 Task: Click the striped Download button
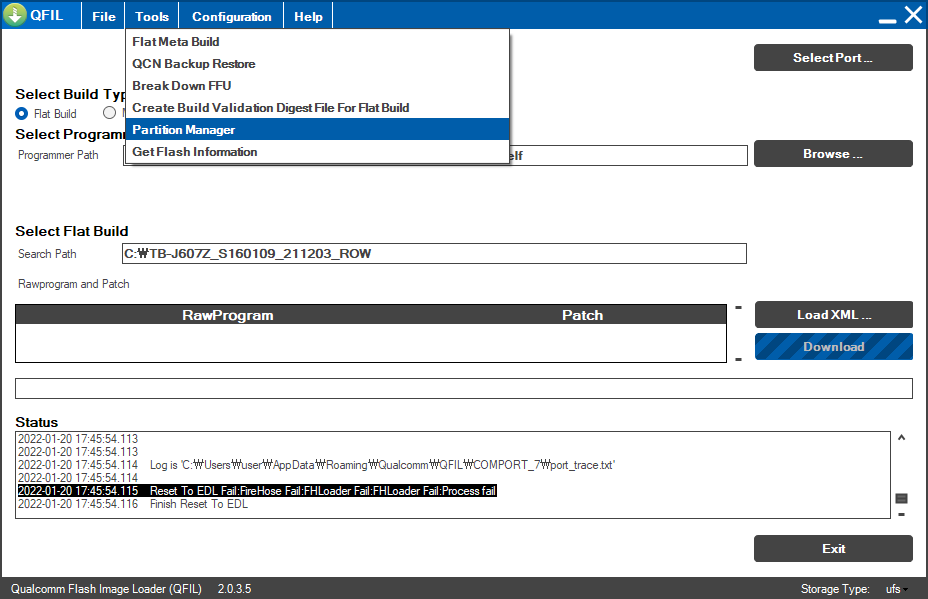833,346
